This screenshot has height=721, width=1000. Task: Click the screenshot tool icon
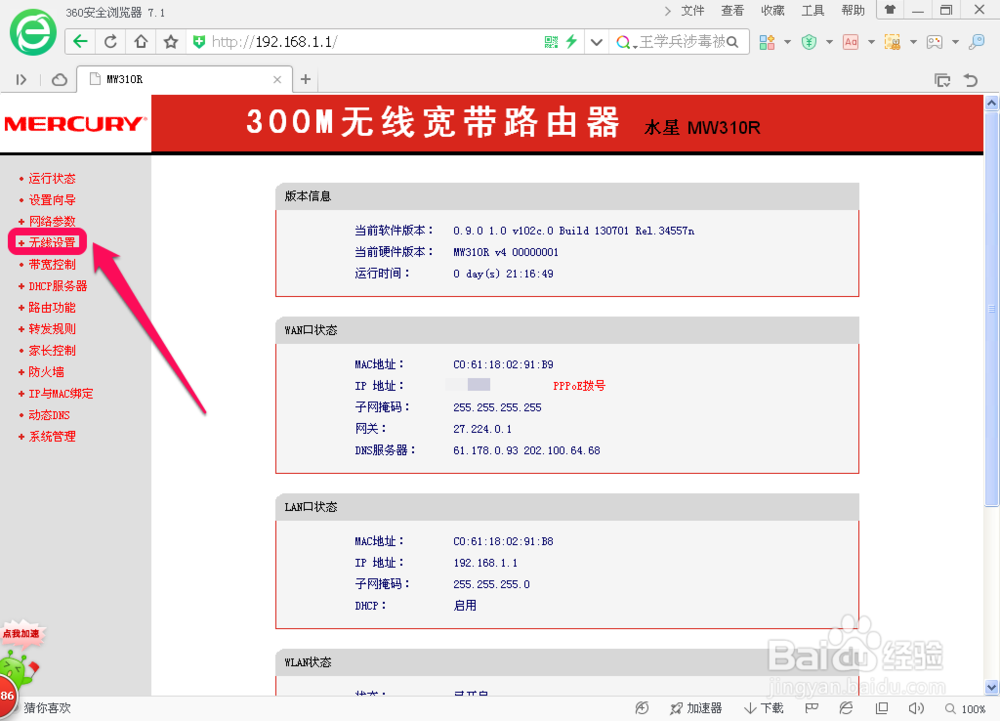click(x=934, y=42)
